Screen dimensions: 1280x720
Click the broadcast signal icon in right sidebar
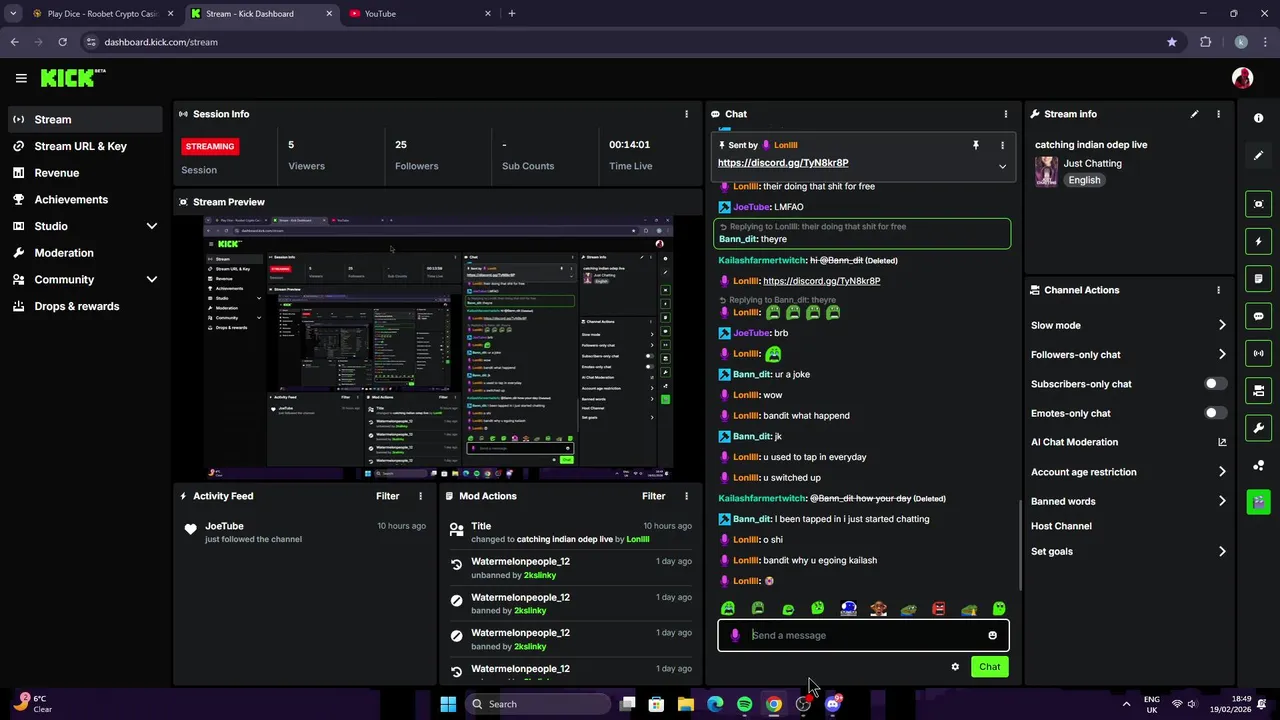(1258, 353)
